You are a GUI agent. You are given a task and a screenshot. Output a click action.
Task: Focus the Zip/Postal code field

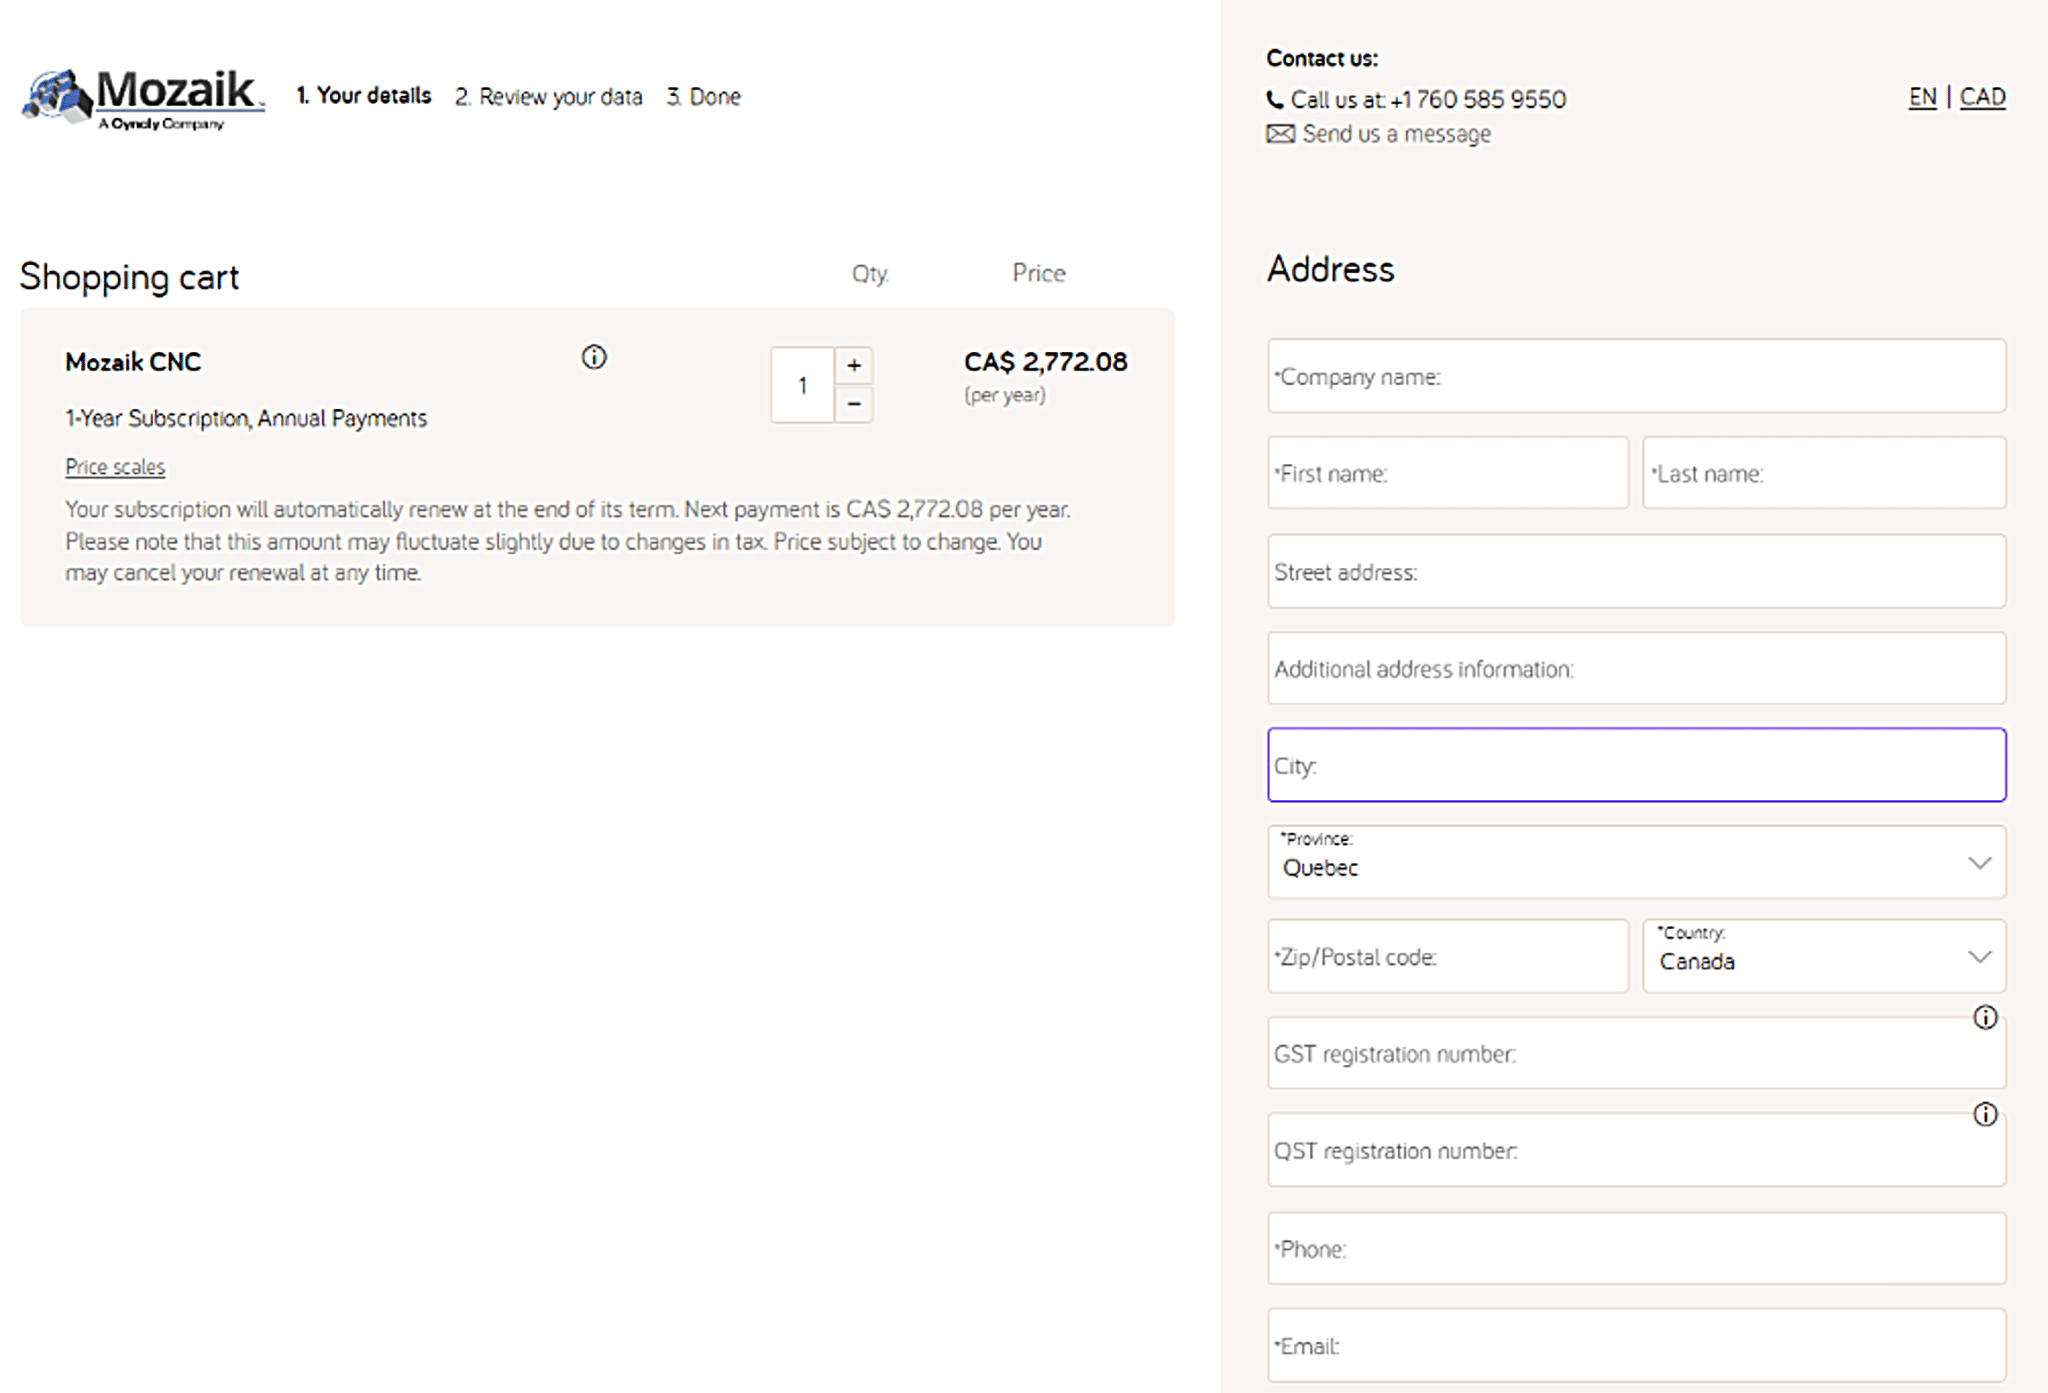(x=1448, y=956)
